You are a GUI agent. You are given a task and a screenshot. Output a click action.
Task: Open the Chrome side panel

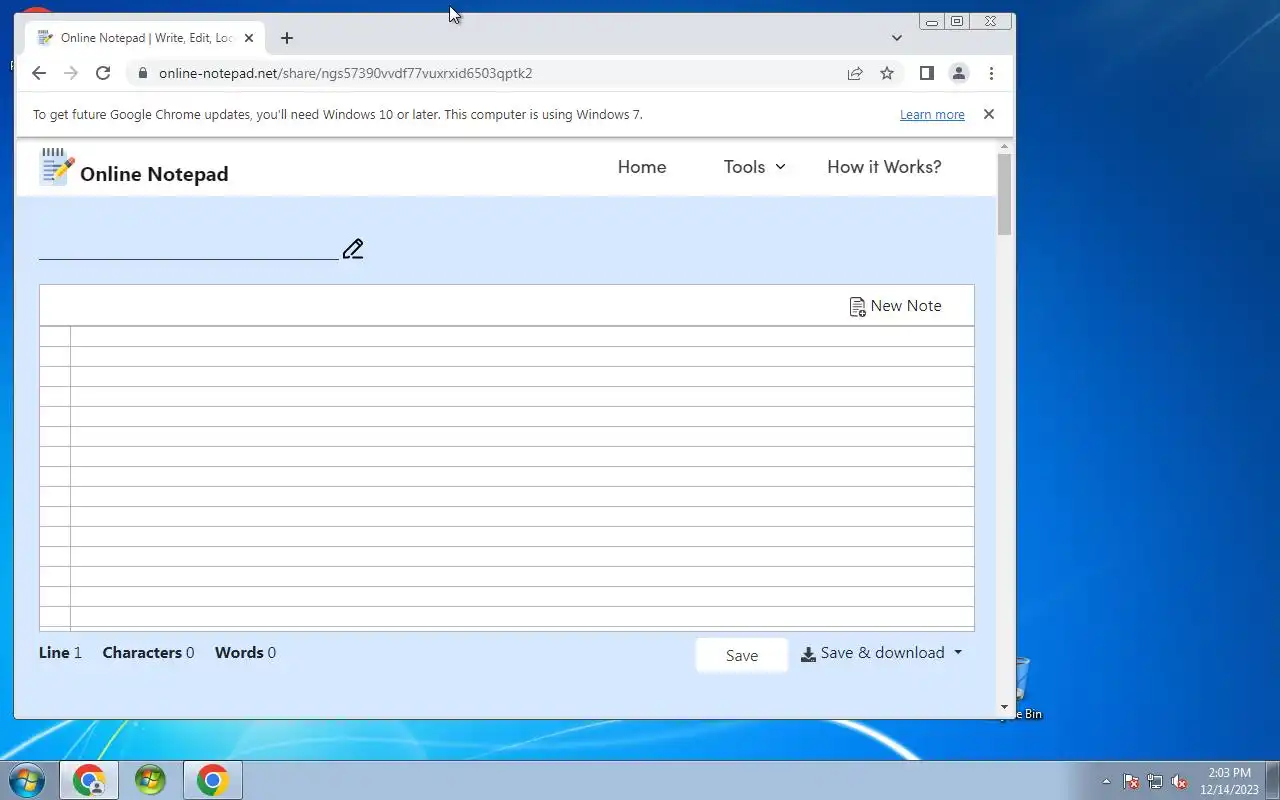926,73
